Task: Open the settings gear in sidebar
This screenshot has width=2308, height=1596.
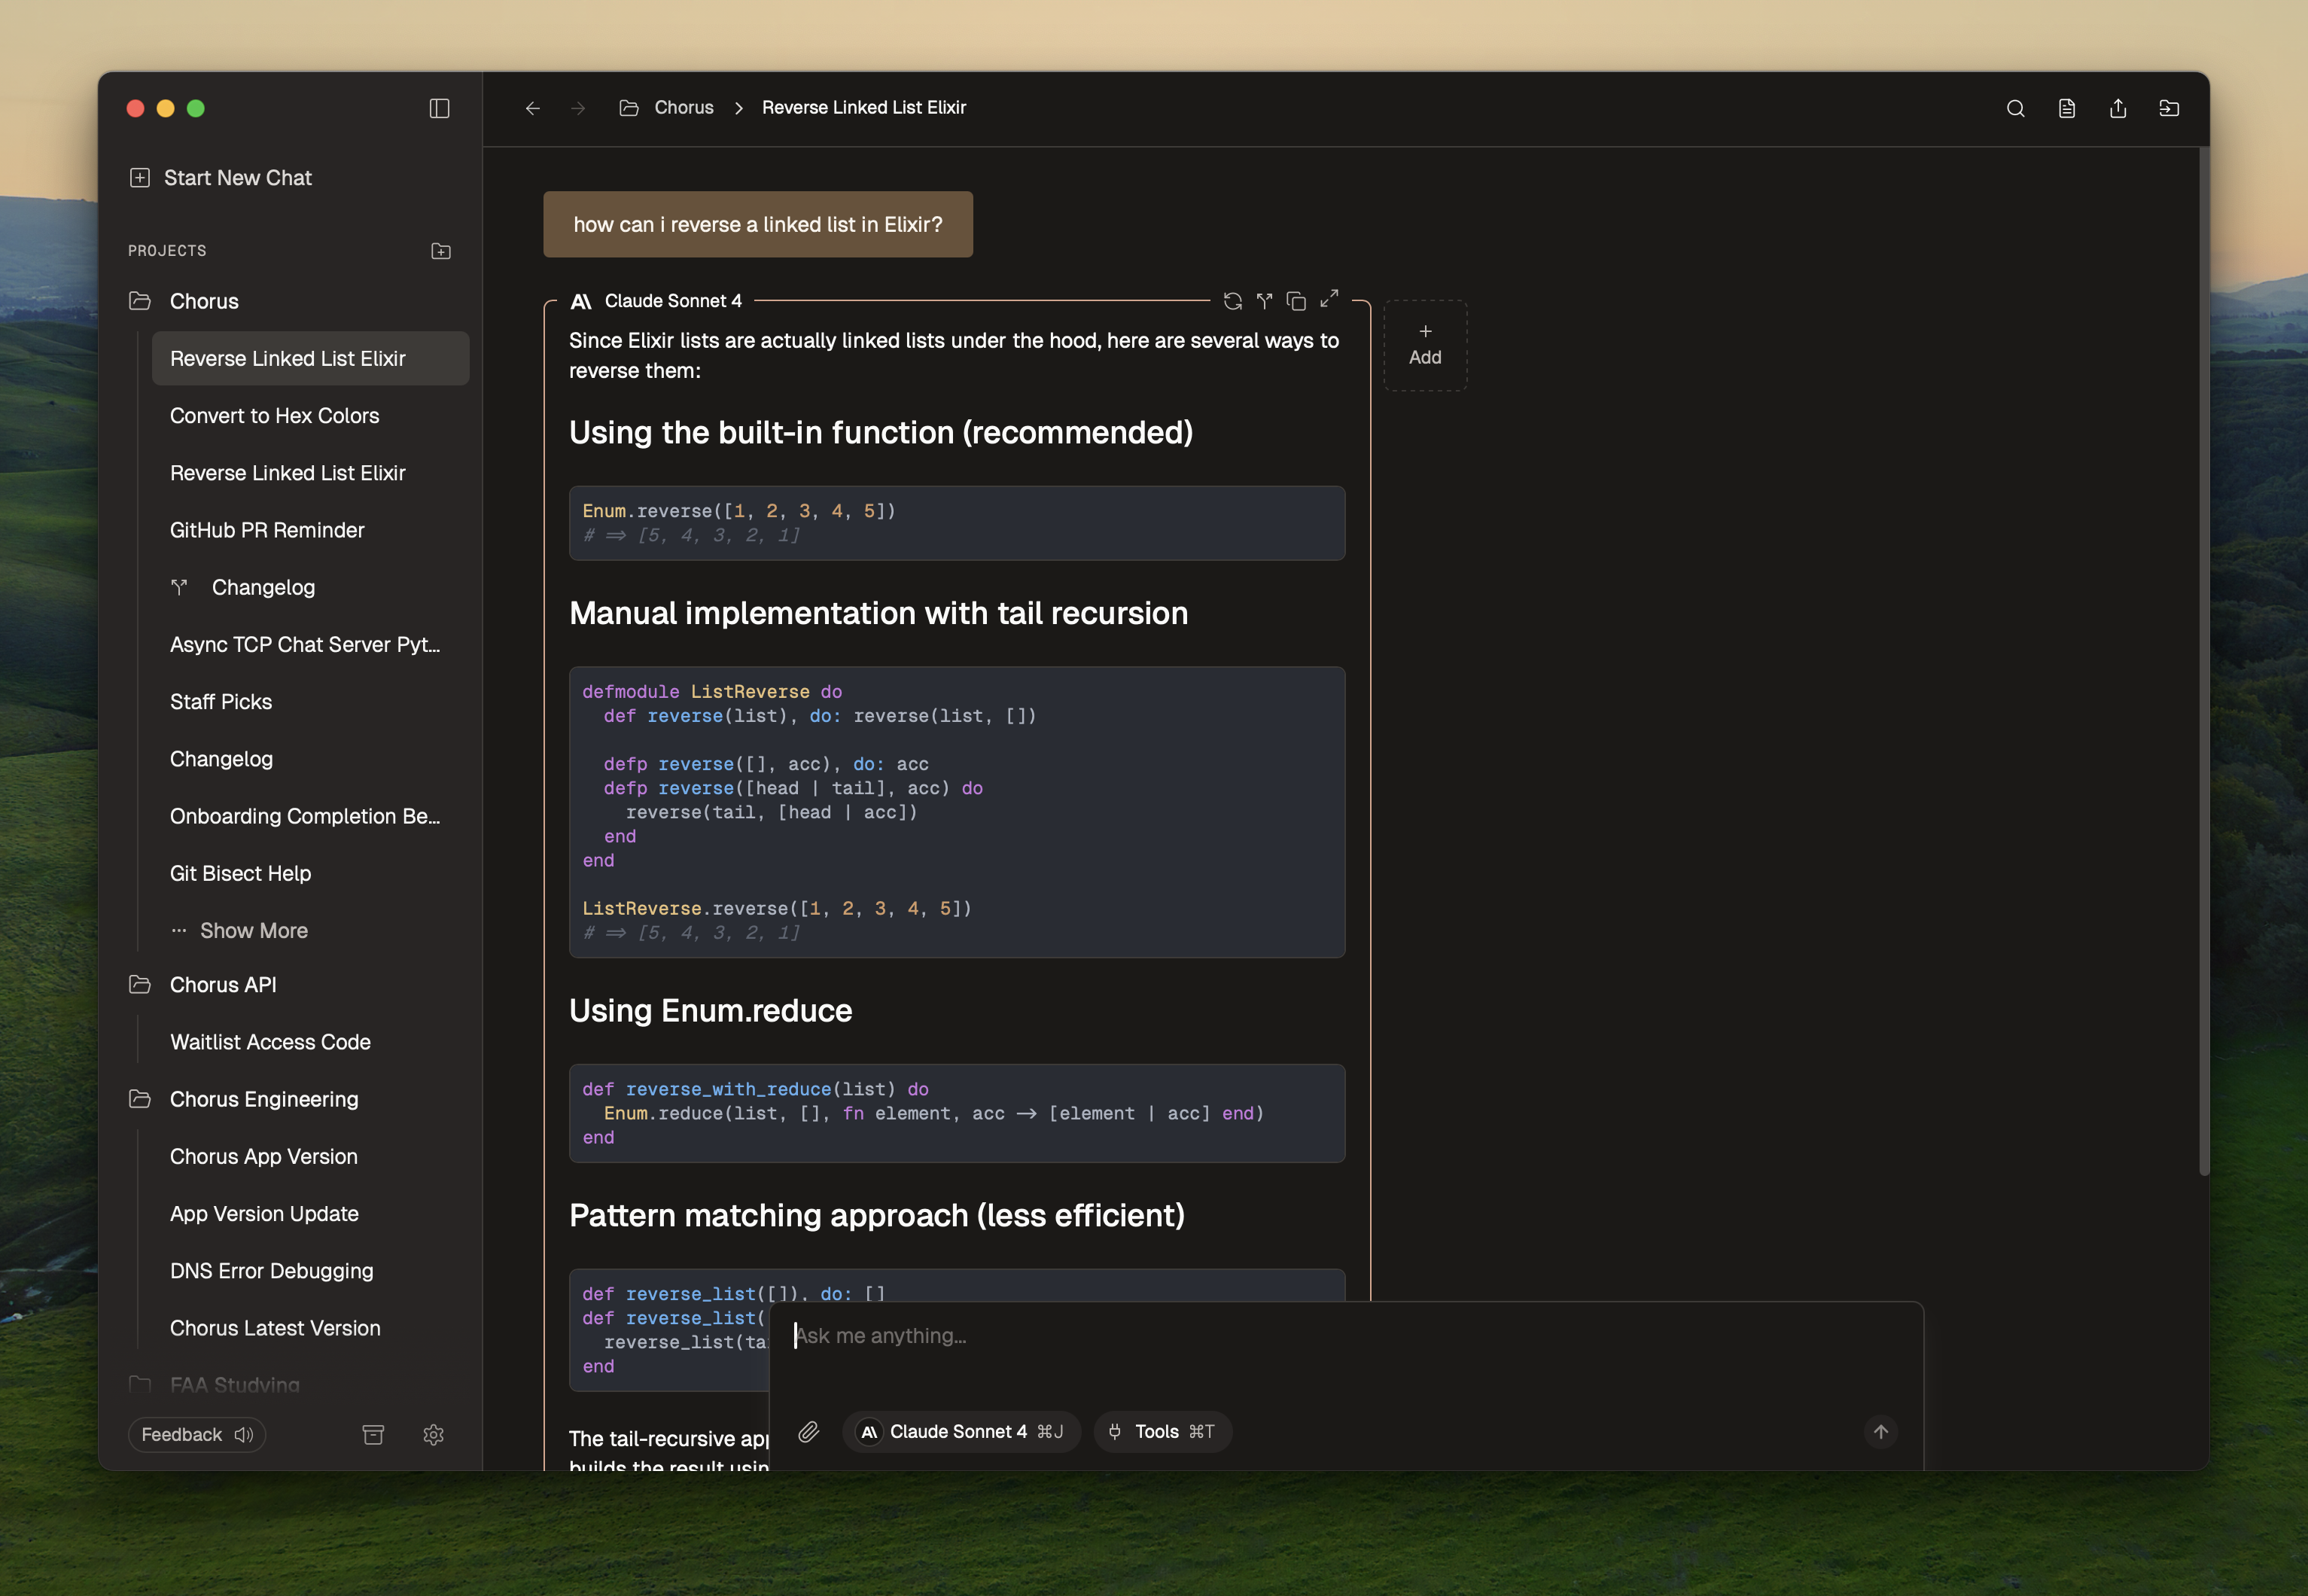Action: (433, 1435)
